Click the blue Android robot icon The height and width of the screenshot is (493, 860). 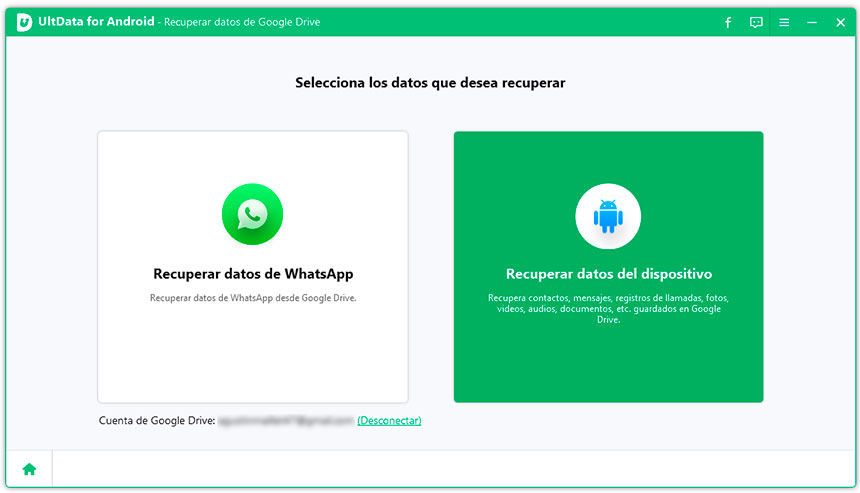point(608,216)
